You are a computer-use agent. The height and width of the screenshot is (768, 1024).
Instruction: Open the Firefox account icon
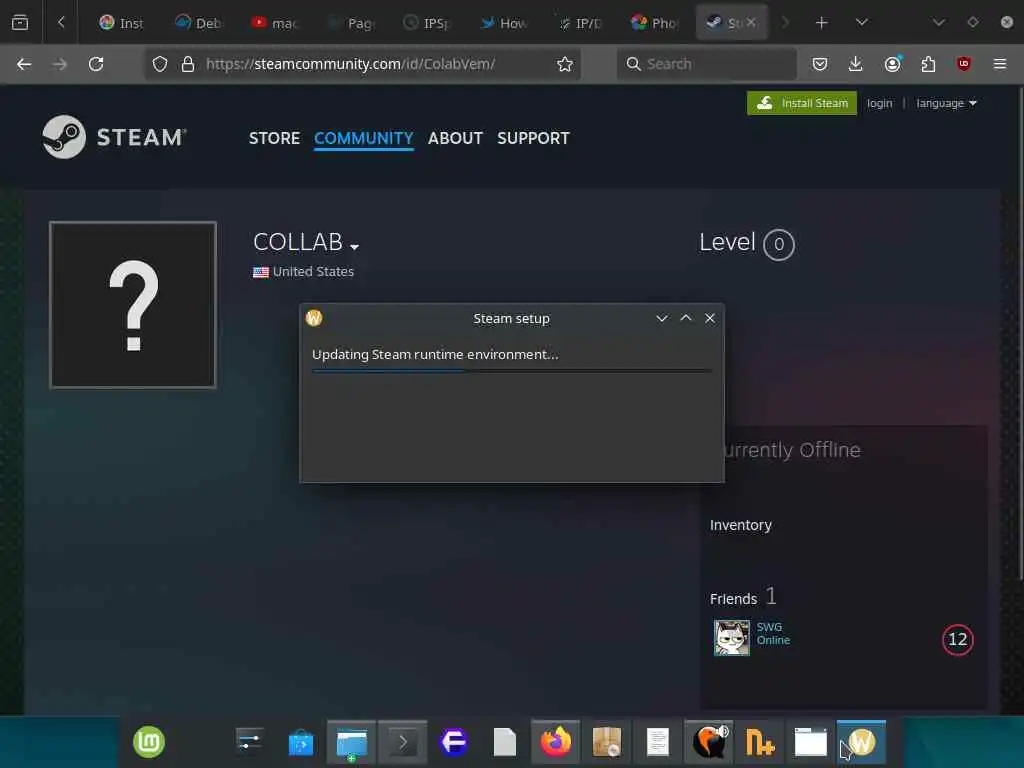pyautogui.click(x=893, y=64)
